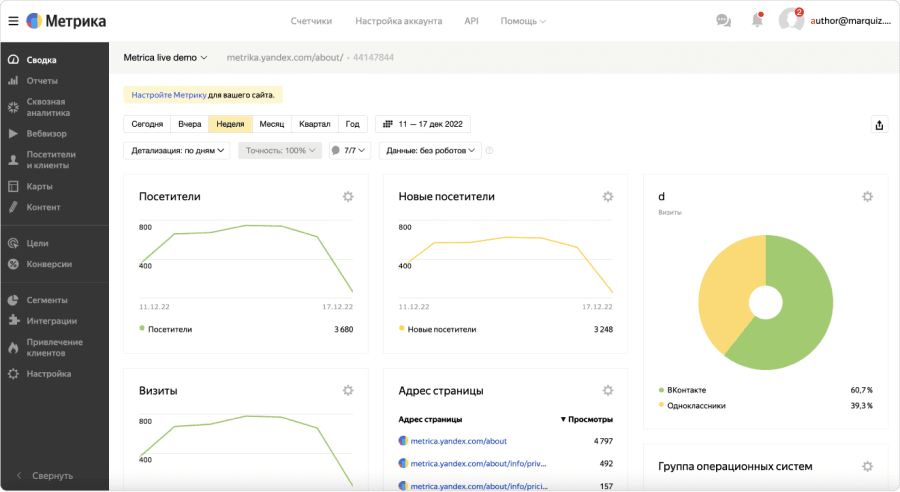Switch period to Квартал
The image size is (900, 492).
coord(314,124)
